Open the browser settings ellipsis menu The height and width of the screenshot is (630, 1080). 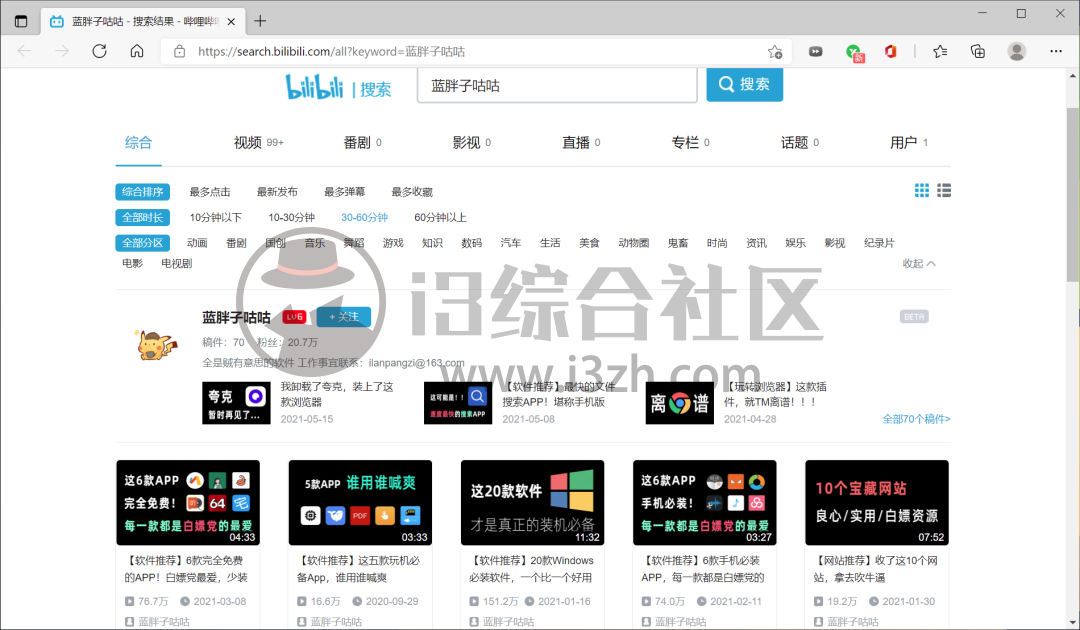click(1056, 52)
